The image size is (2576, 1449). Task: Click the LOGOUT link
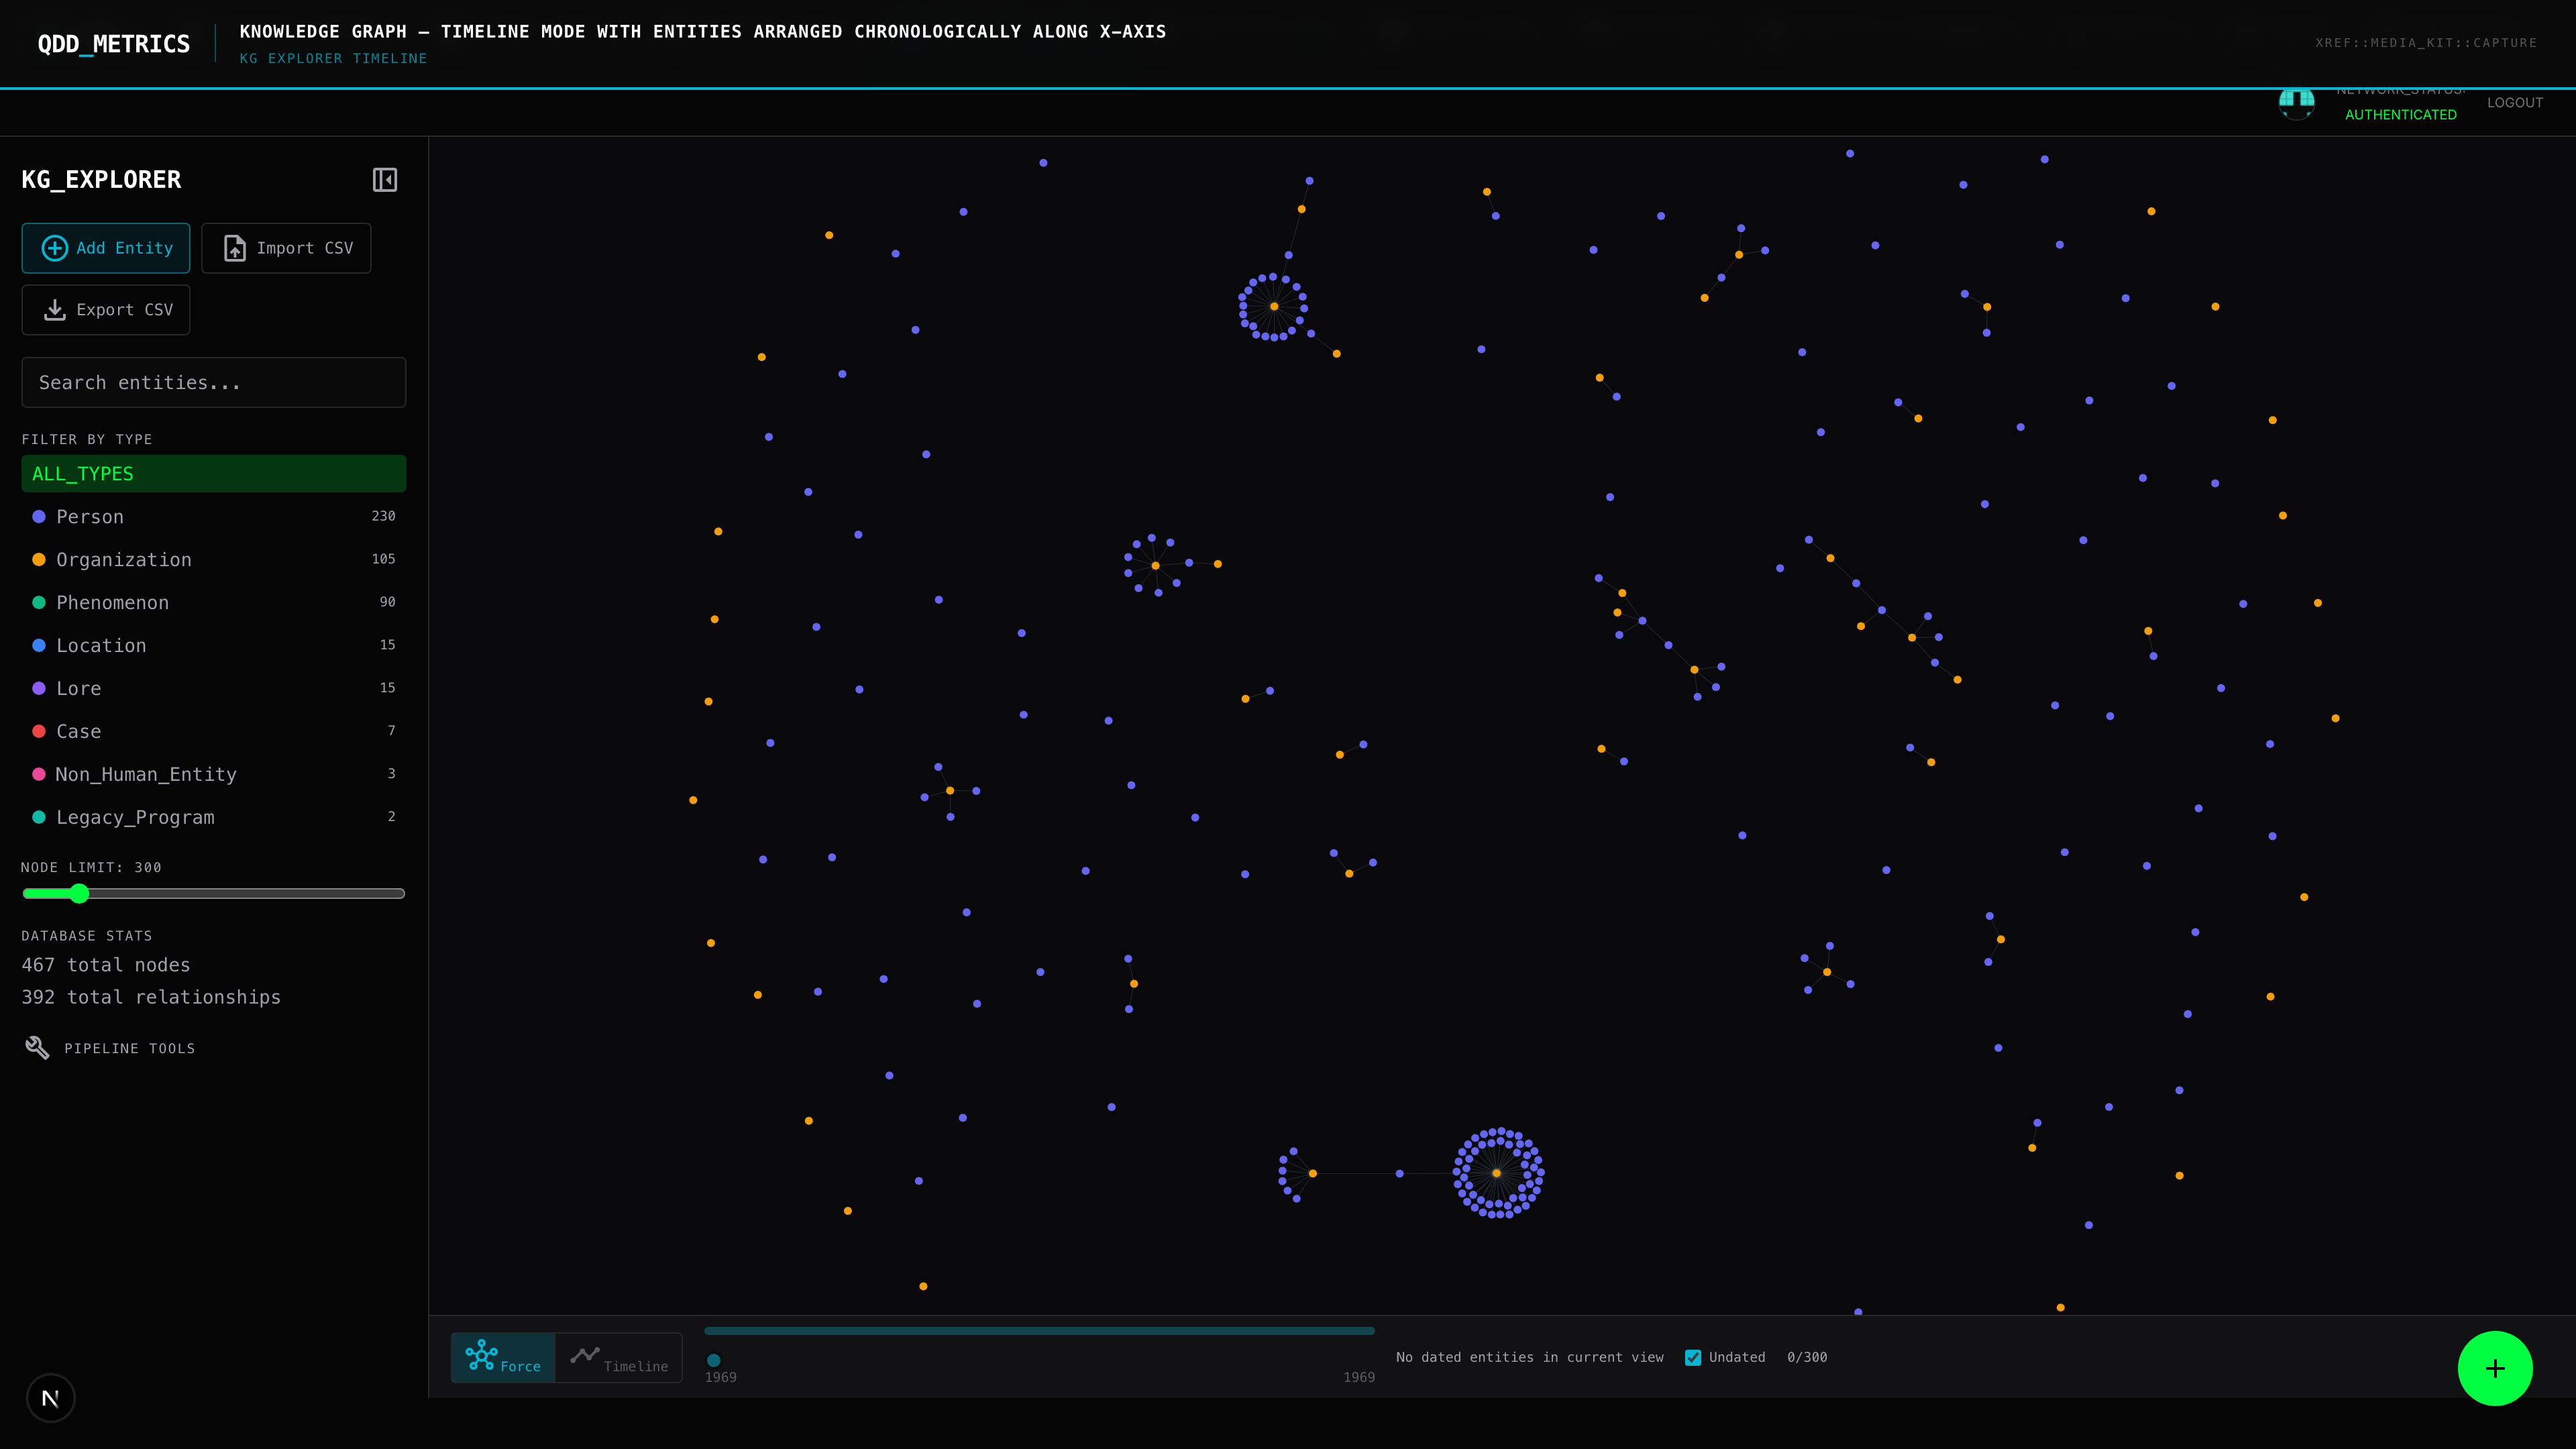pos(2514,103)
